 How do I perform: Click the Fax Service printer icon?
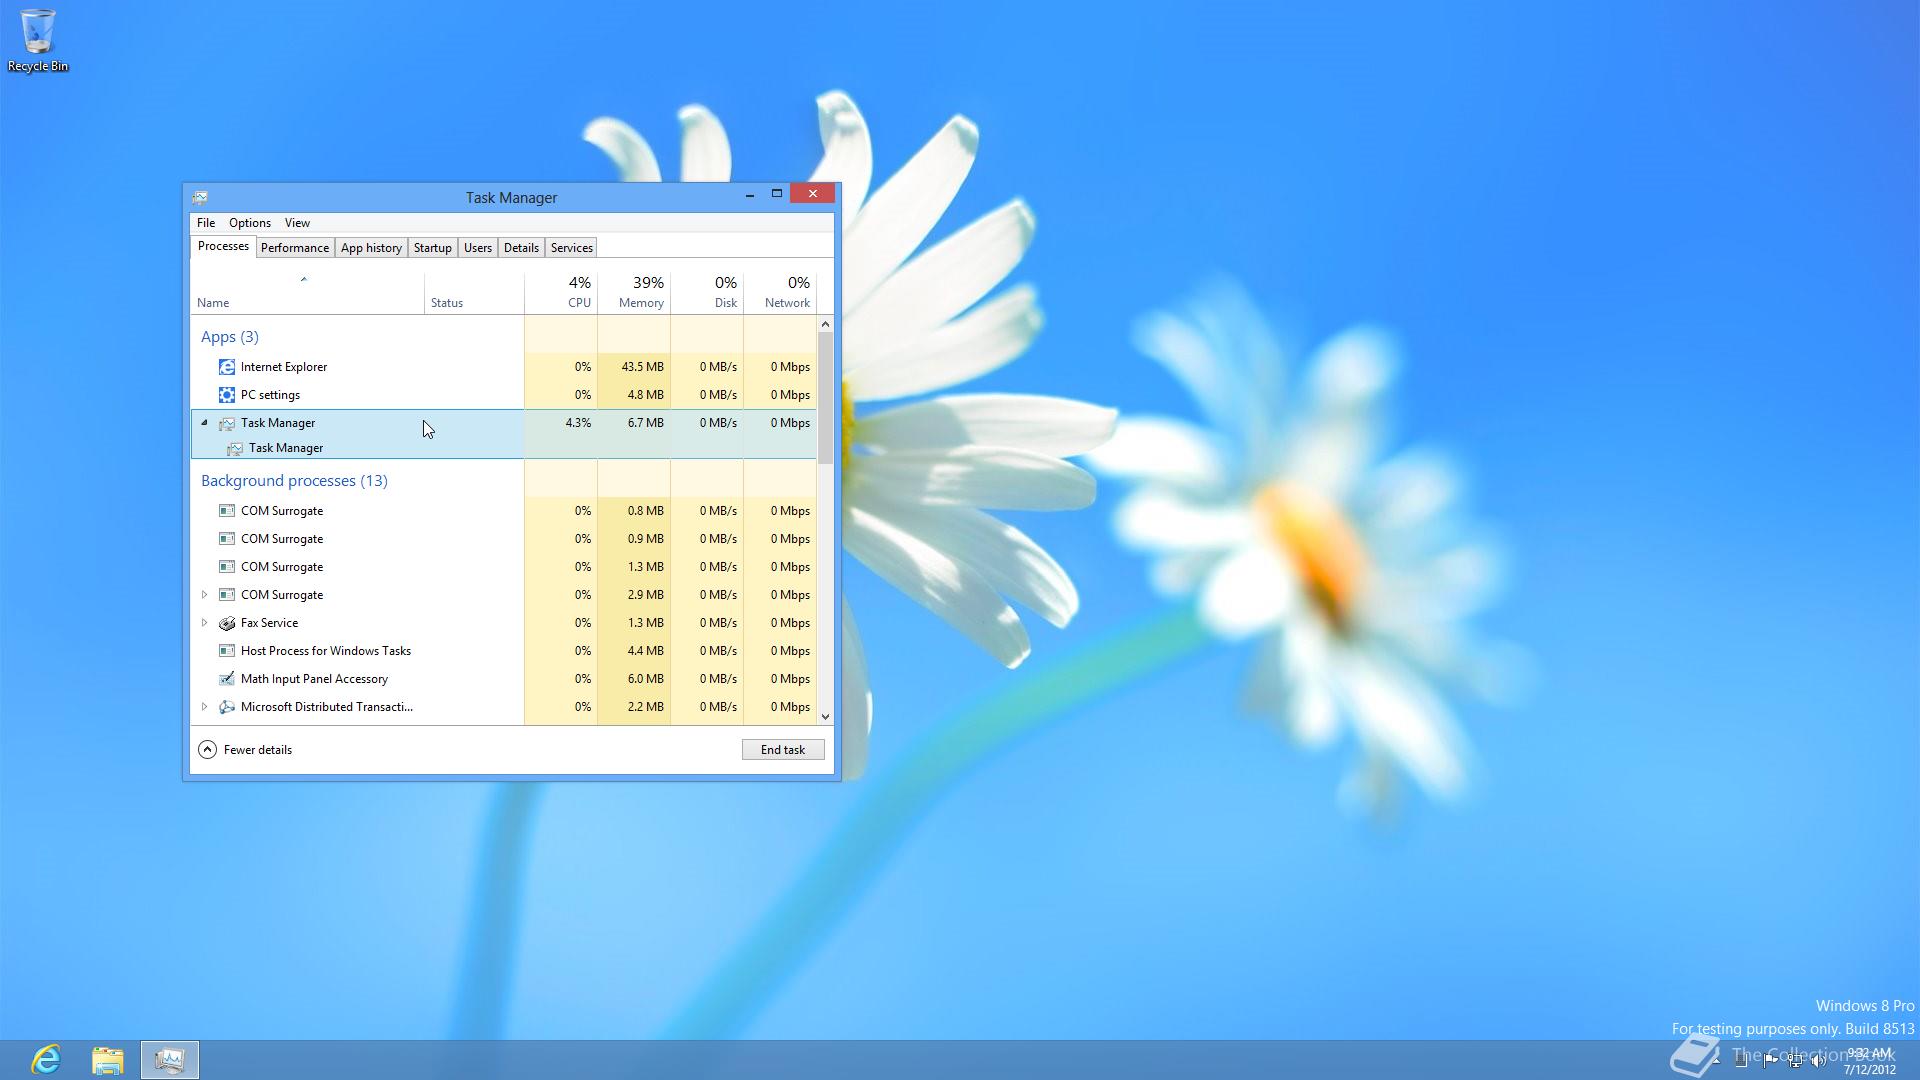pos(227,623)
